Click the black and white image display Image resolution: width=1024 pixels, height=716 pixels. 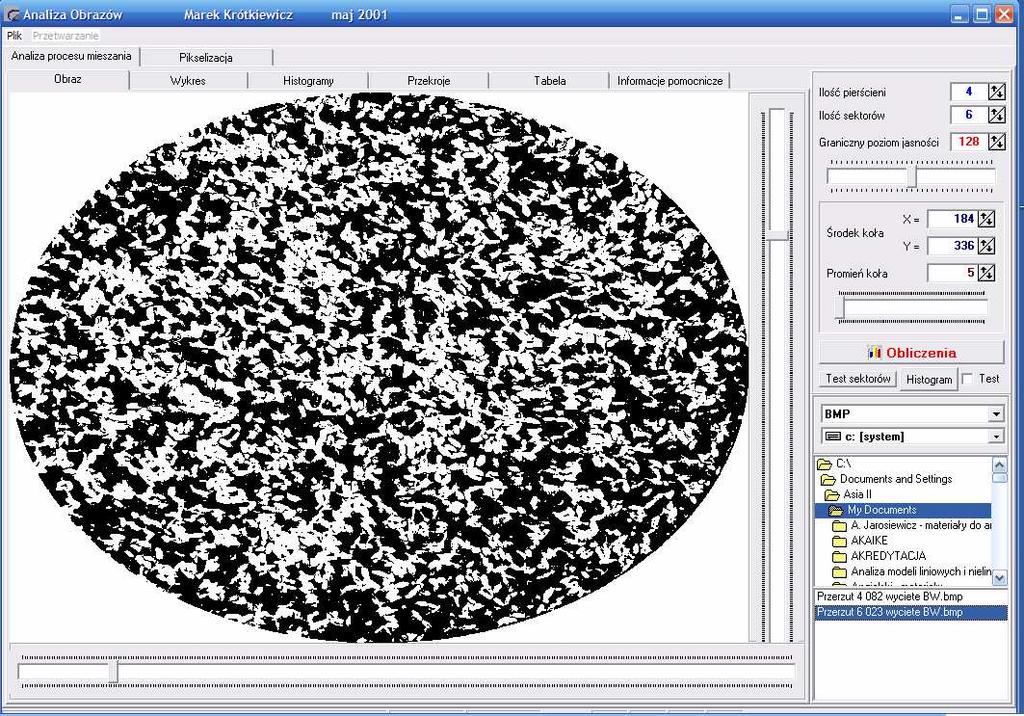coord(378,368)
